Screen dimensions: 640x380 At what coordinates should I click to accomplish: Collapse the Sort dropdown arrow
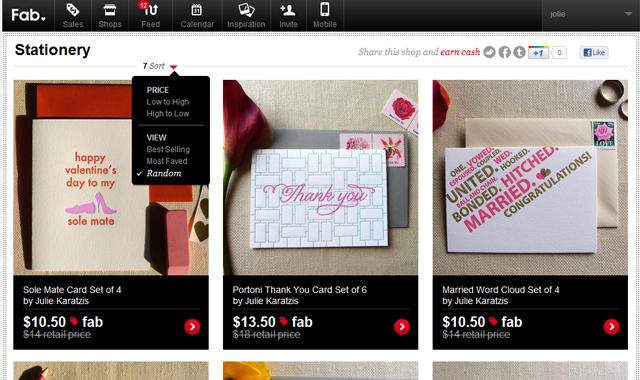[x=173, y=67]
